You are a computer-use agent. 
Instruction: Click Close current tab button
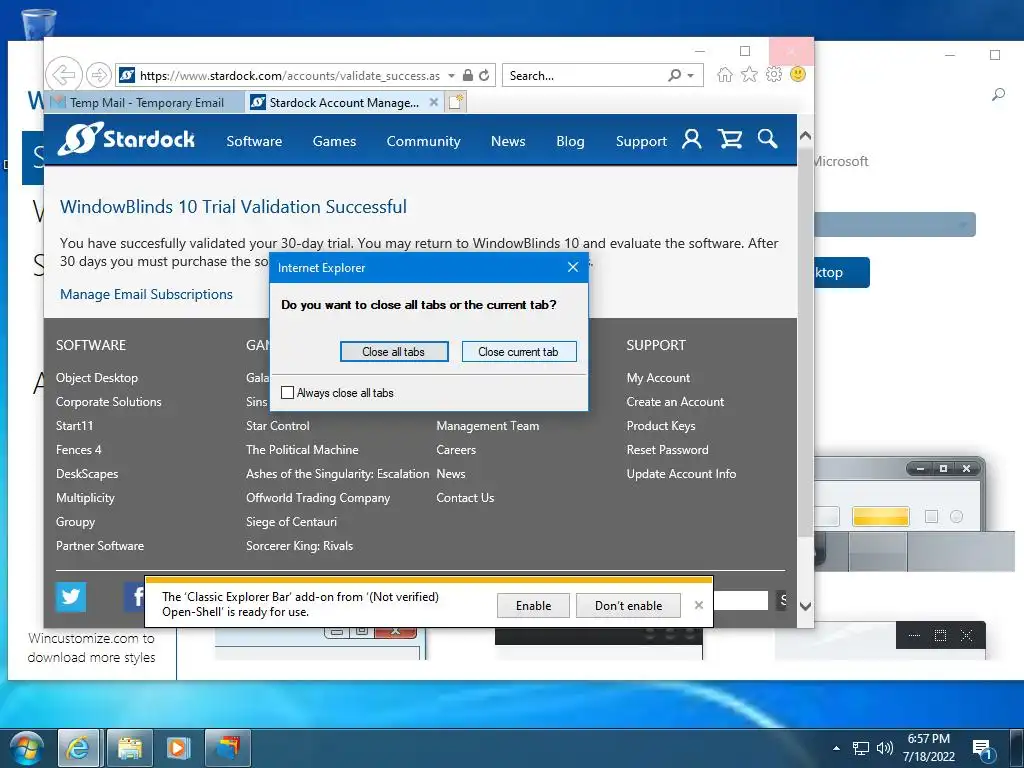(519, 351)
